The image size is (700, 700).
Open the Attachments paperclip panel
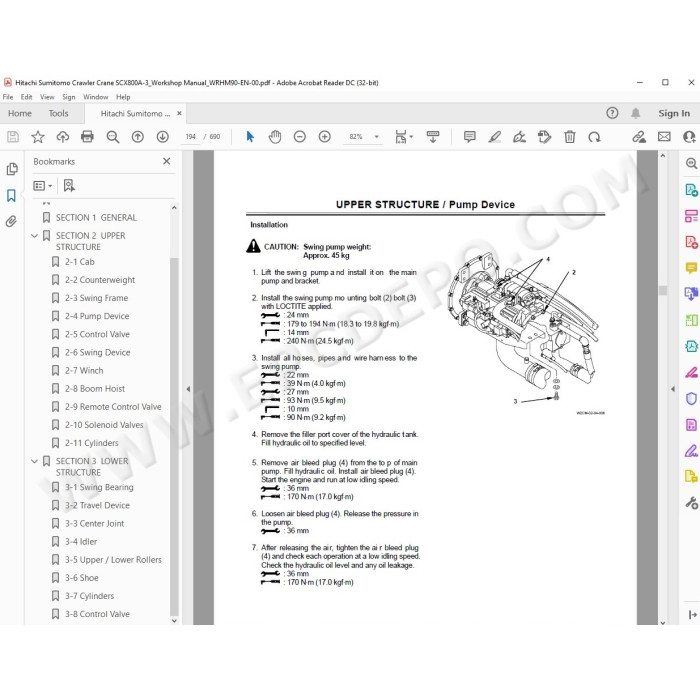[11, 221]
